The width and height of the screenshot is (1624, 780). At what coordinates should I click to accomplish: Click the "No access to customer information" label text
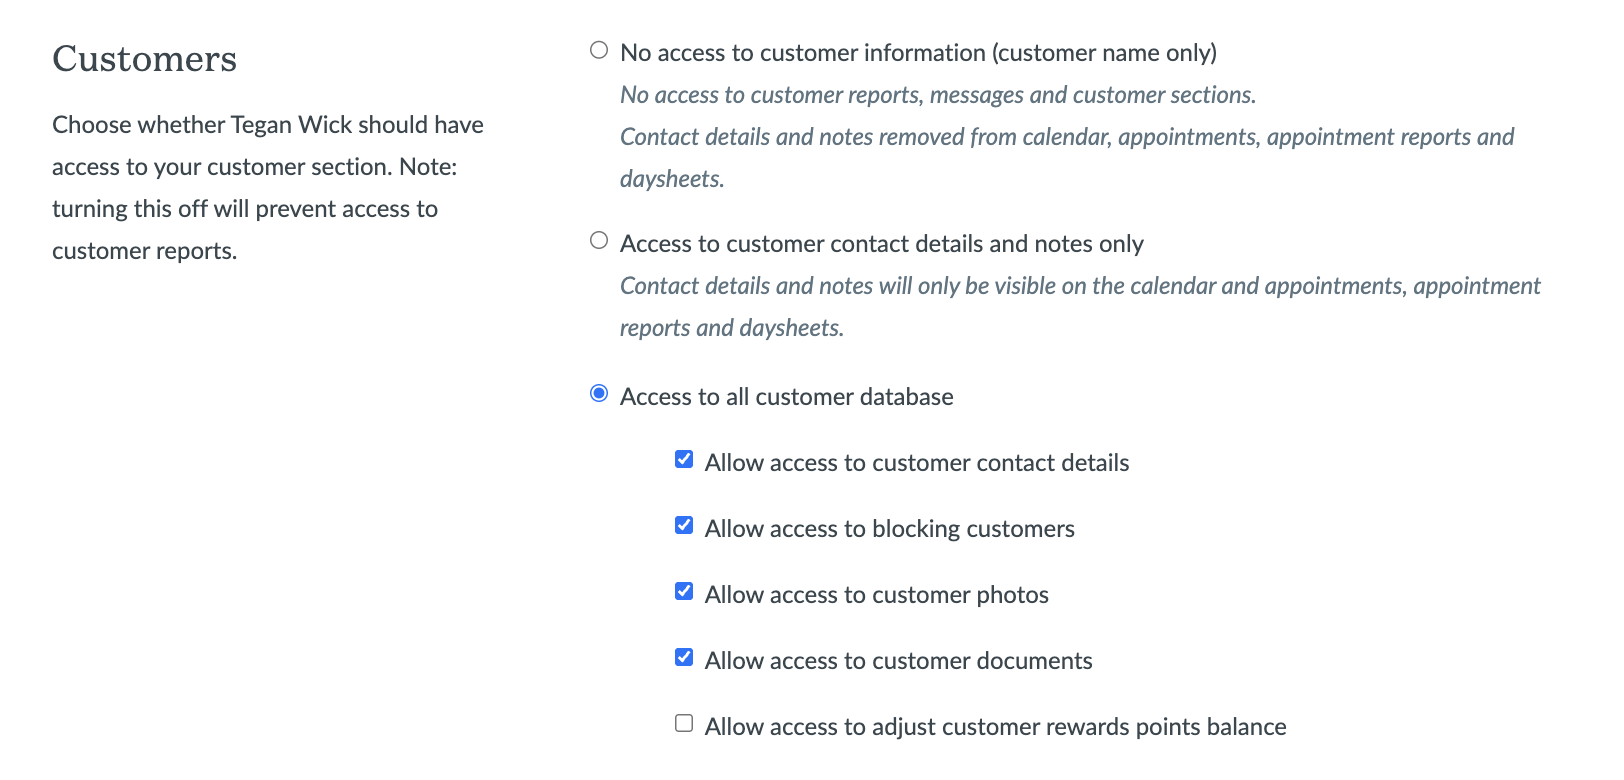coord(918,53)
